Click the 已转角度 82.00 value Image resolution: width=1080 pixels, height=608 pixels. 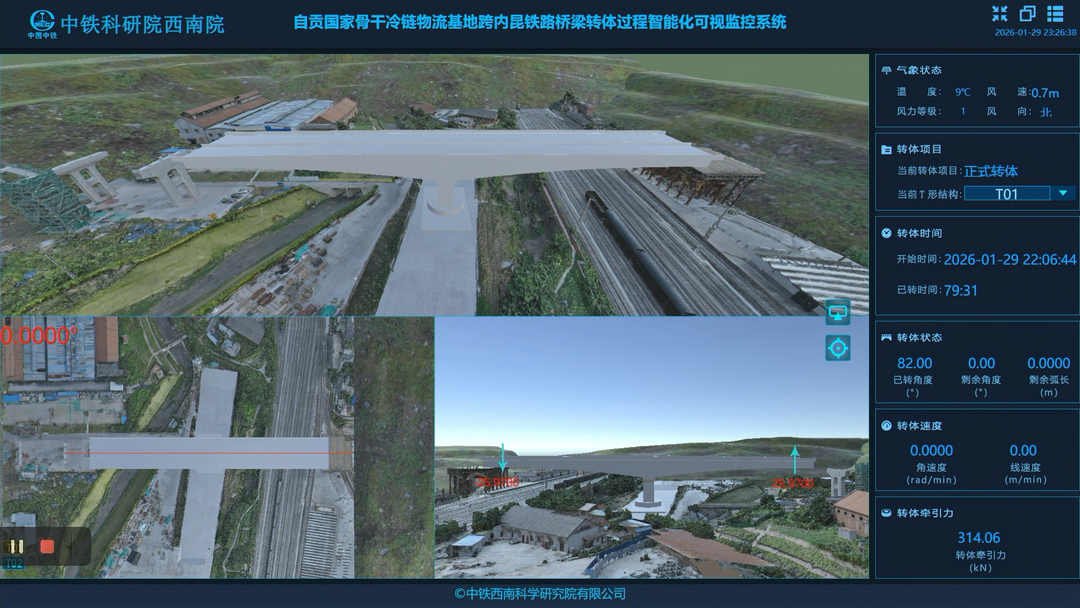914,364
